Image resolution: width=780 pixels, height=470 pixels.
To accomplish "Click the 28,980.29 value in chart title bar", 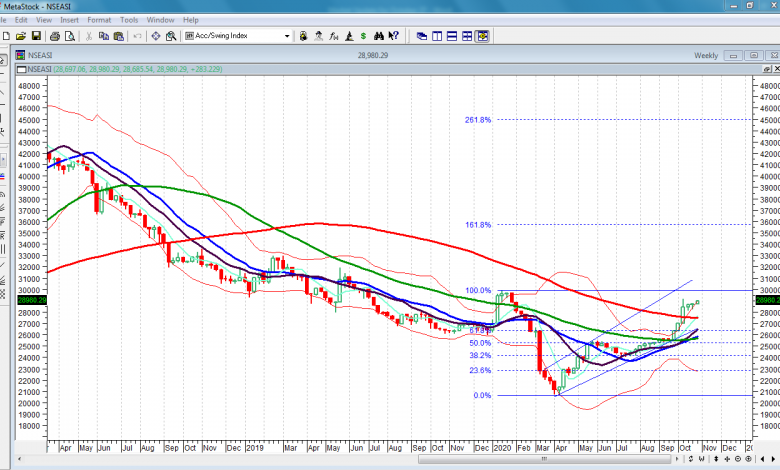I will click(x=373, y=55).
